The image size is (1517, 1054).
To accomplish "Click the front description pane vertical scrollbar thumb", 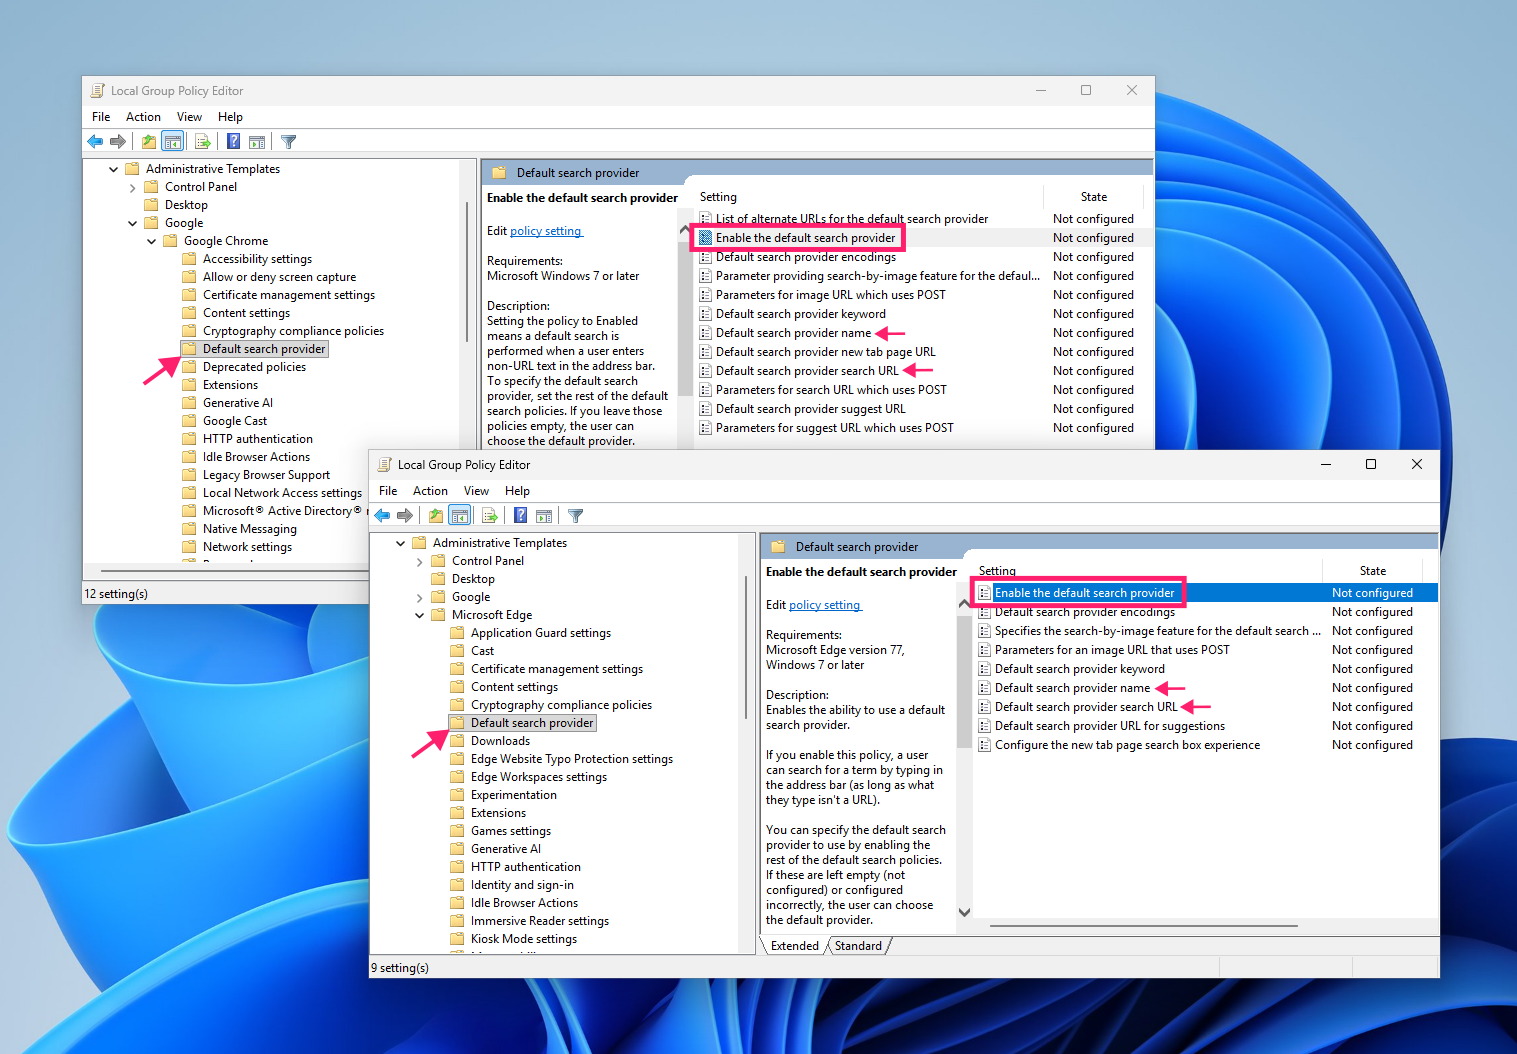I will [x=964, y=682].
